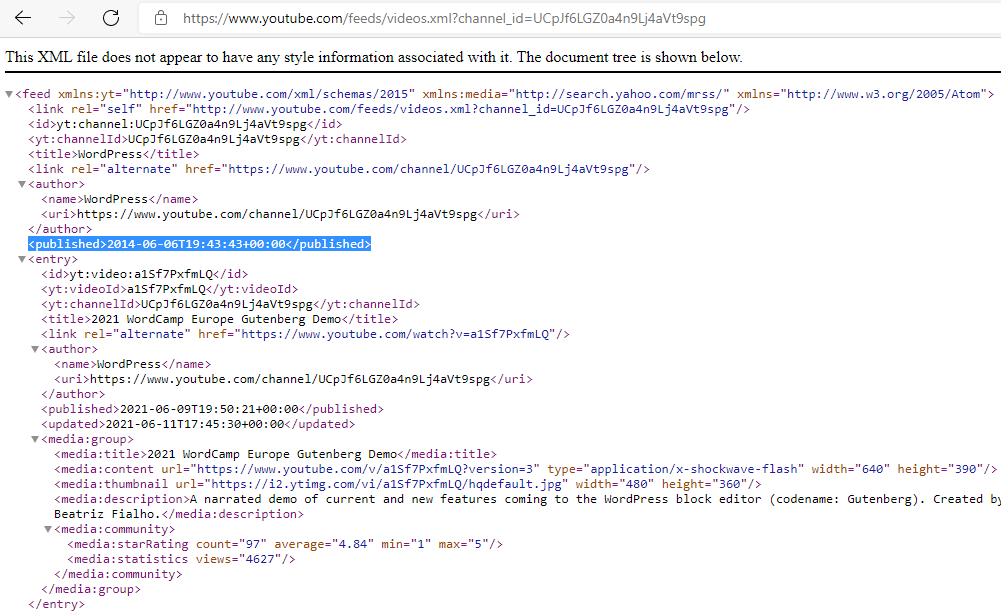Screen dimensions: 1001x613
Task: Click the id yt:video:a1Sf7PxfmLQ line
Action: tap(144, 274)
